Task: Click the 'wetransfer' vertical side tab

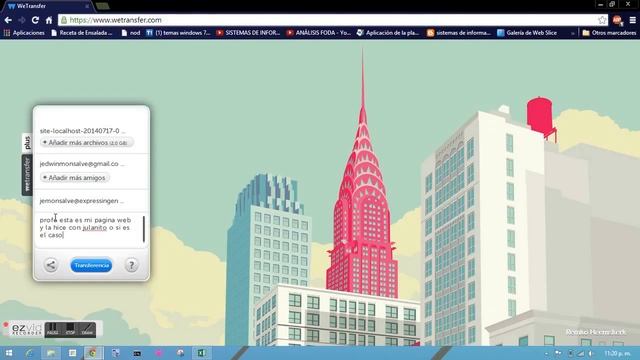Action: 27,175
